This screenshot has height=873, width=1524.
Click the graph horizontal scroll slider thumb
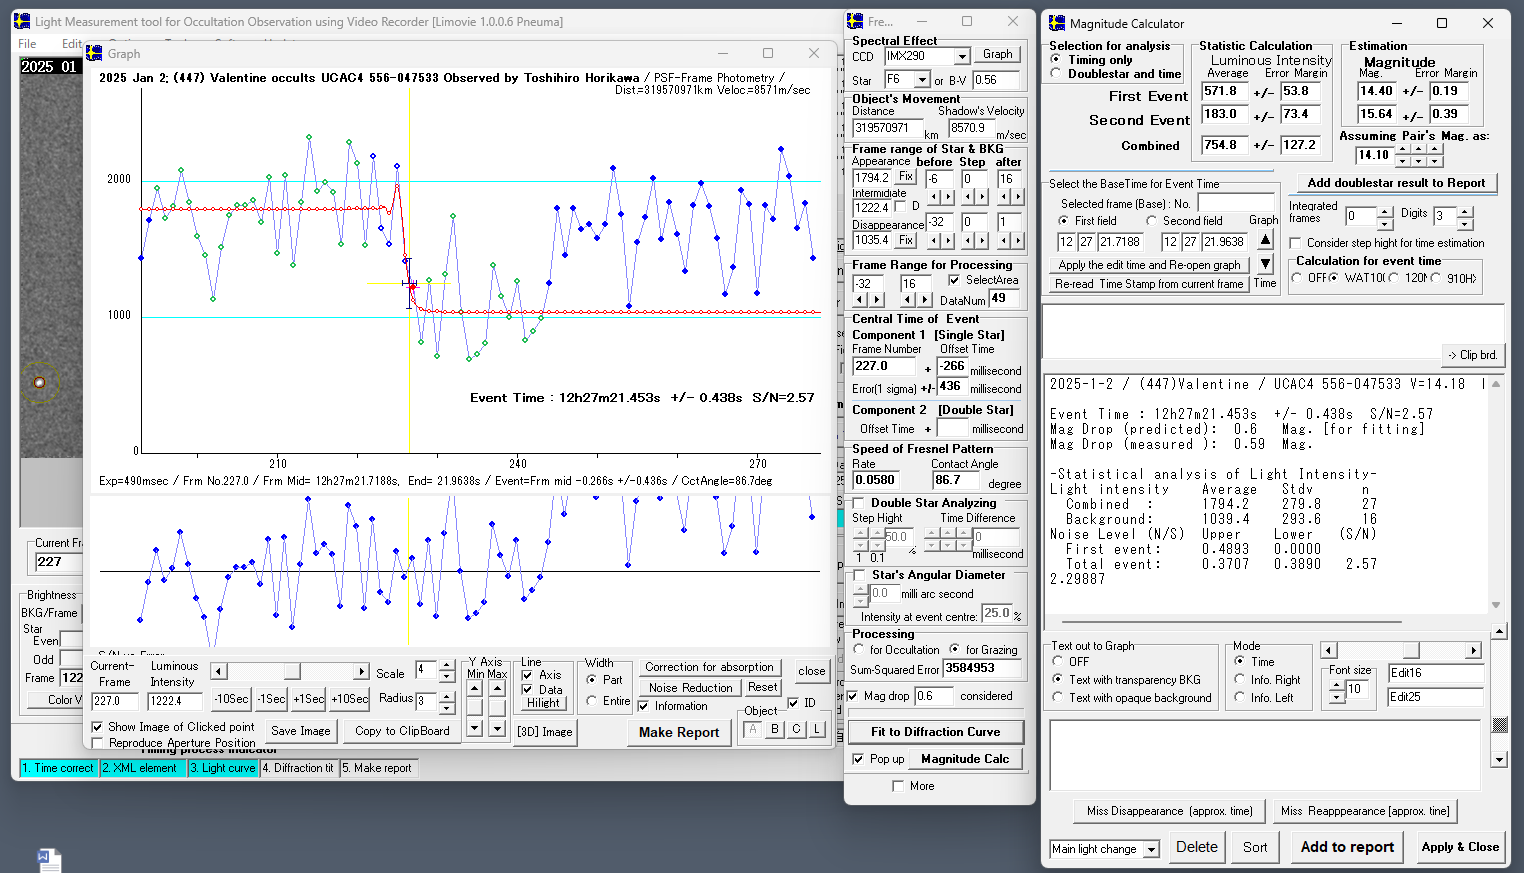tap(291, 671)
